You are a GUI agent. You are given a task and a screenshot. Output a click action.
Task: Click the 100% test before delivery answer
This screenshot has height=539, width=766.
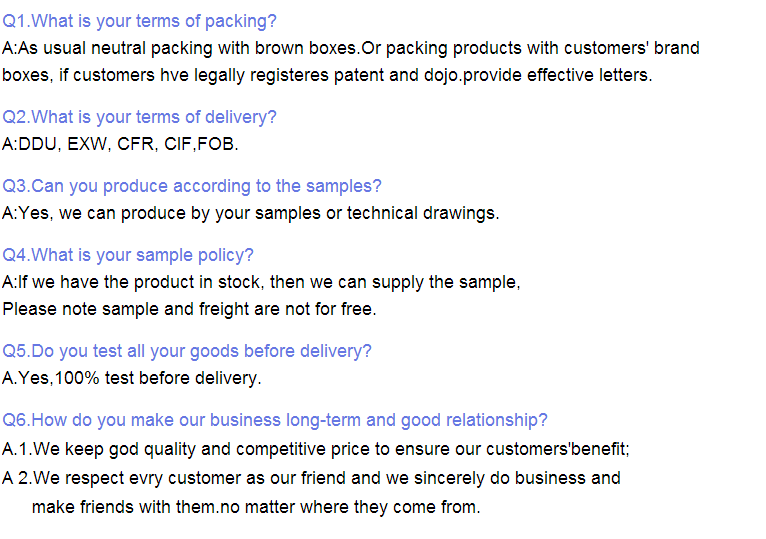point(132,378)
